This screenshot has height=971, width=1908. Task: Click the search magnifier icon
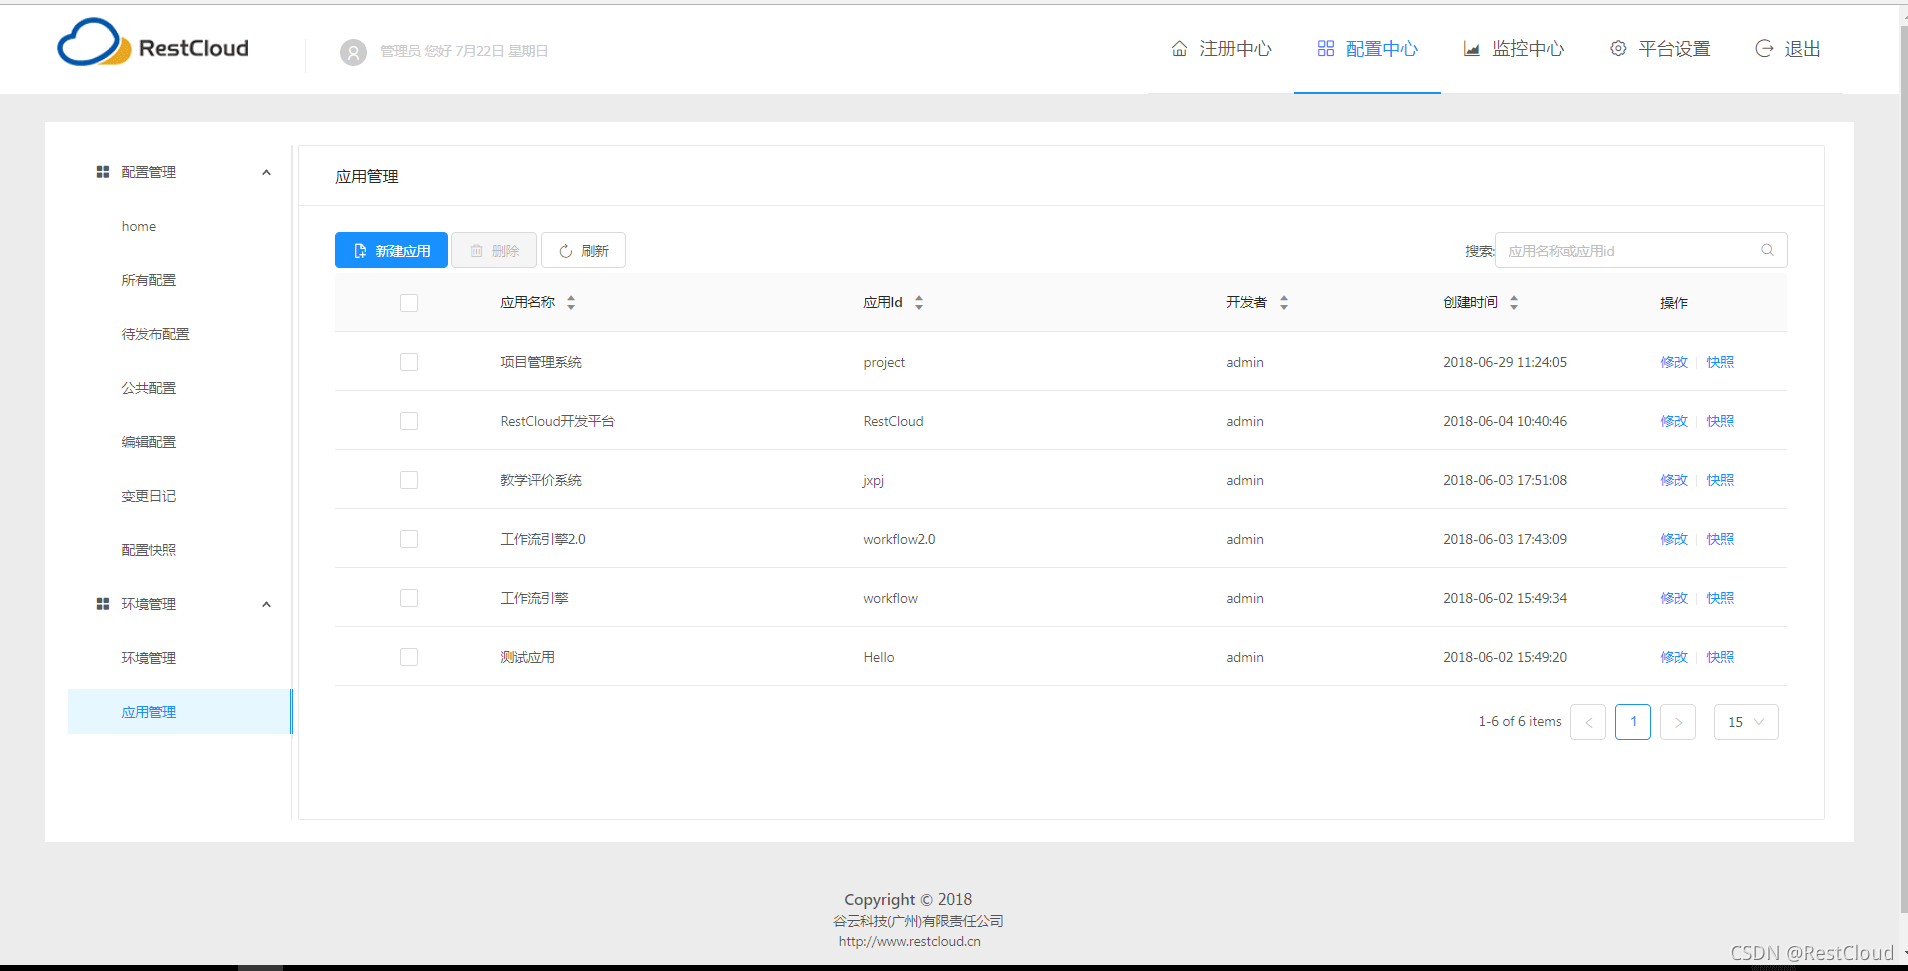(1768, 250)
